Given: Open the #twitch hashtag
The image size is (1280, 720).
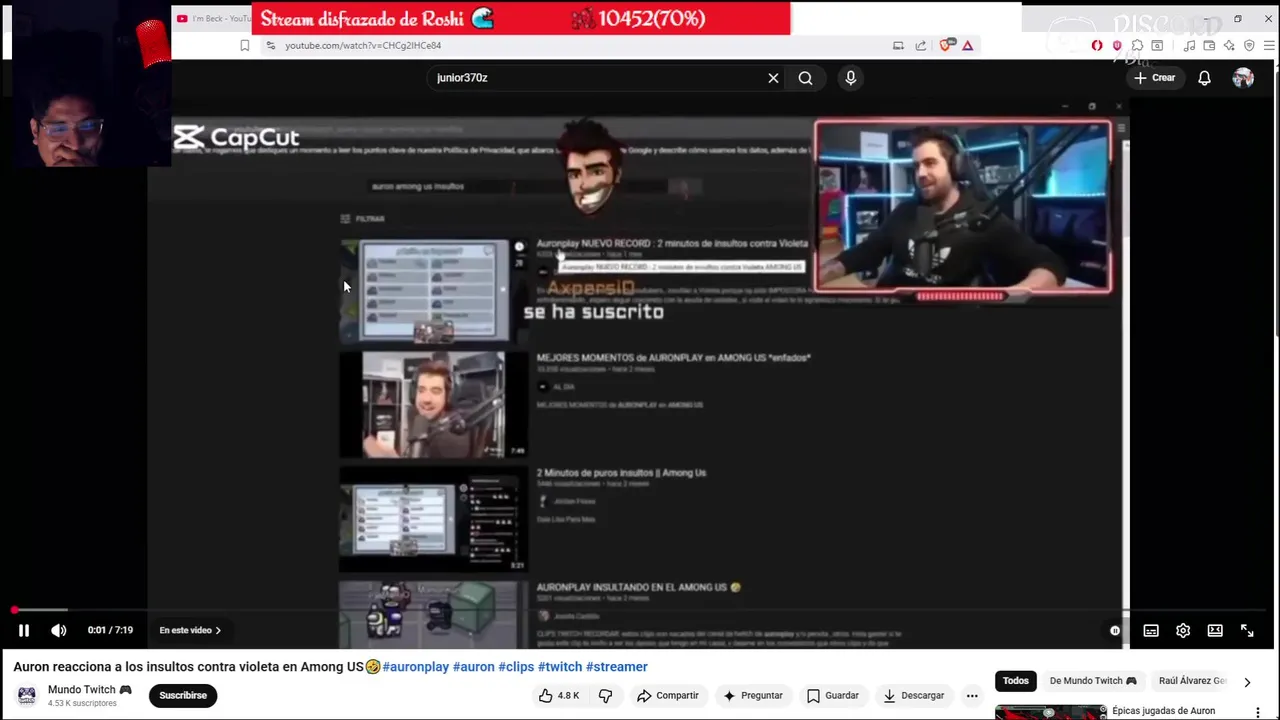Looking at the screenshot, I should click(x=560, y=667).
